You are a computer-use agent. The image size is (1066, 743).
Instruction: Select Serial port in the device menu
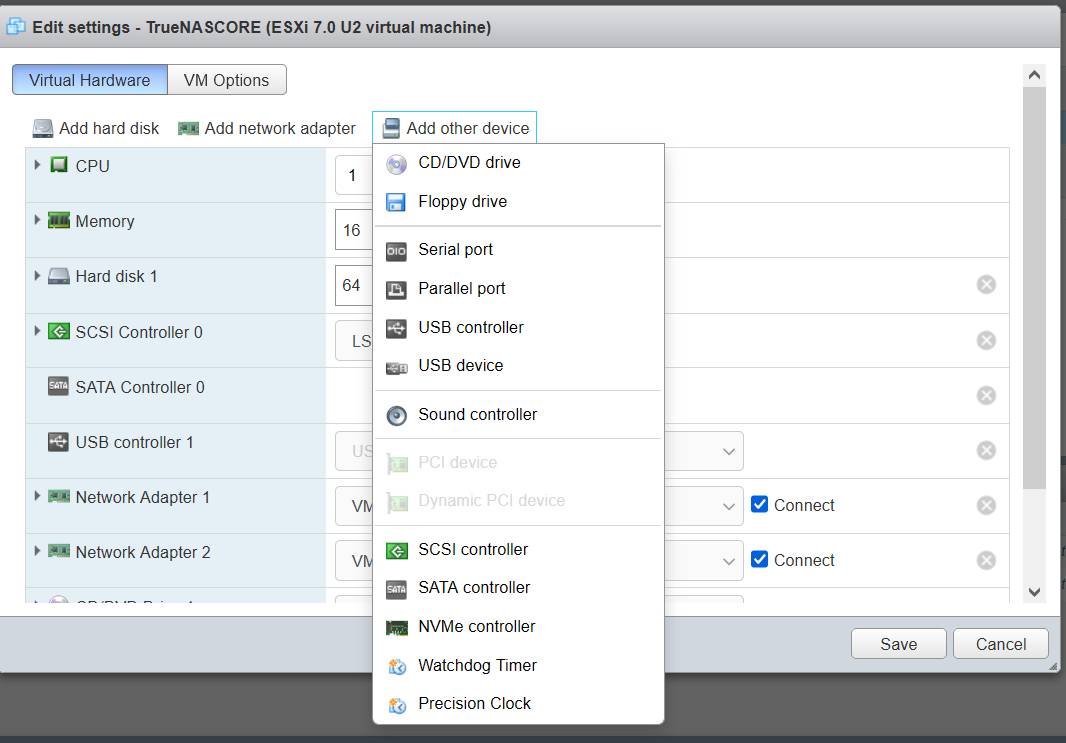518,250
